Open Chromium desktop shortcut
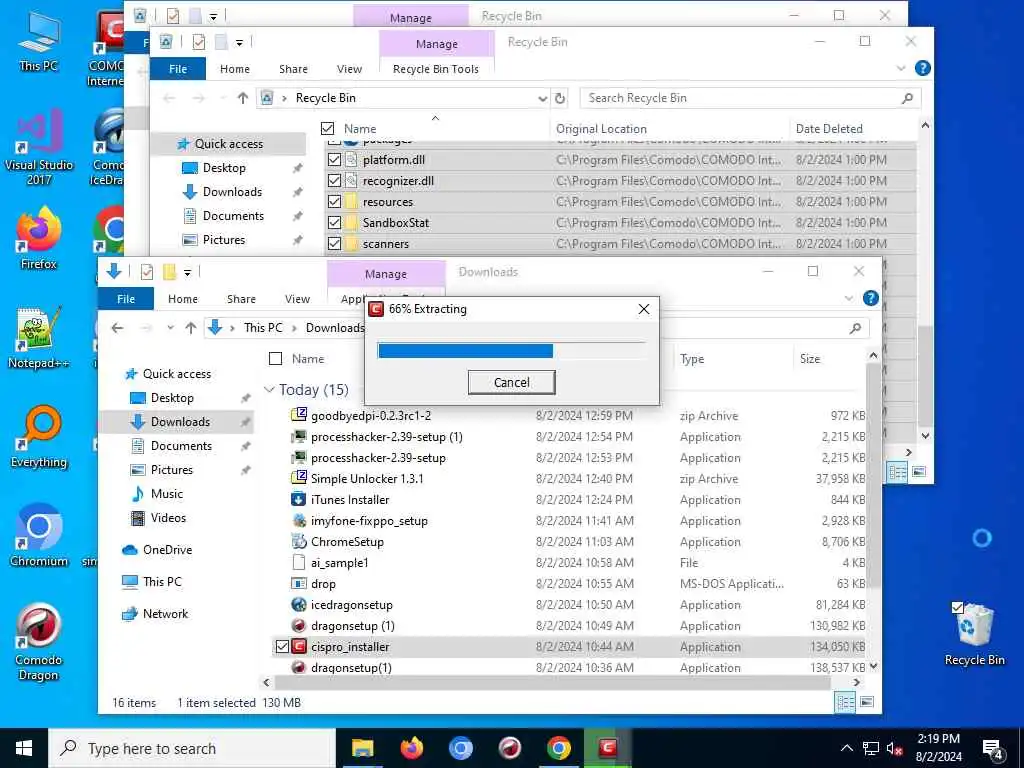 tap(38, 536)
